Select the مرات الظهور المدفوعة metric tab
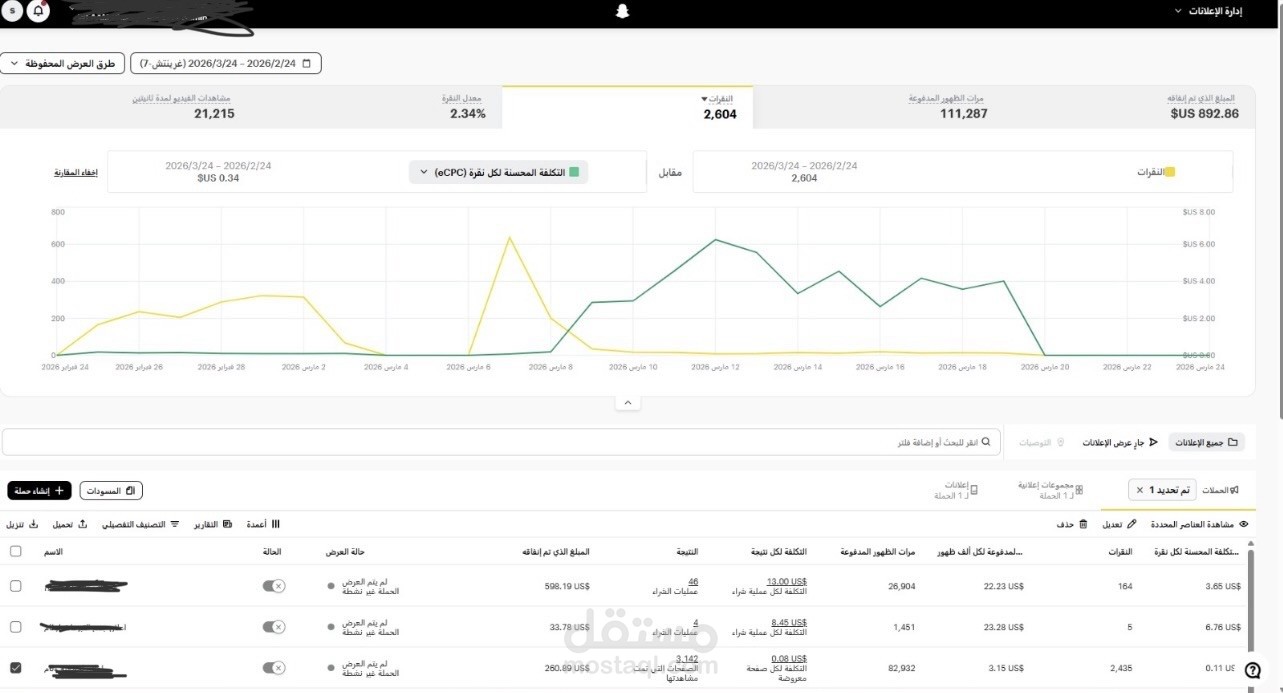1283x693 pixels. coord(878,107)
